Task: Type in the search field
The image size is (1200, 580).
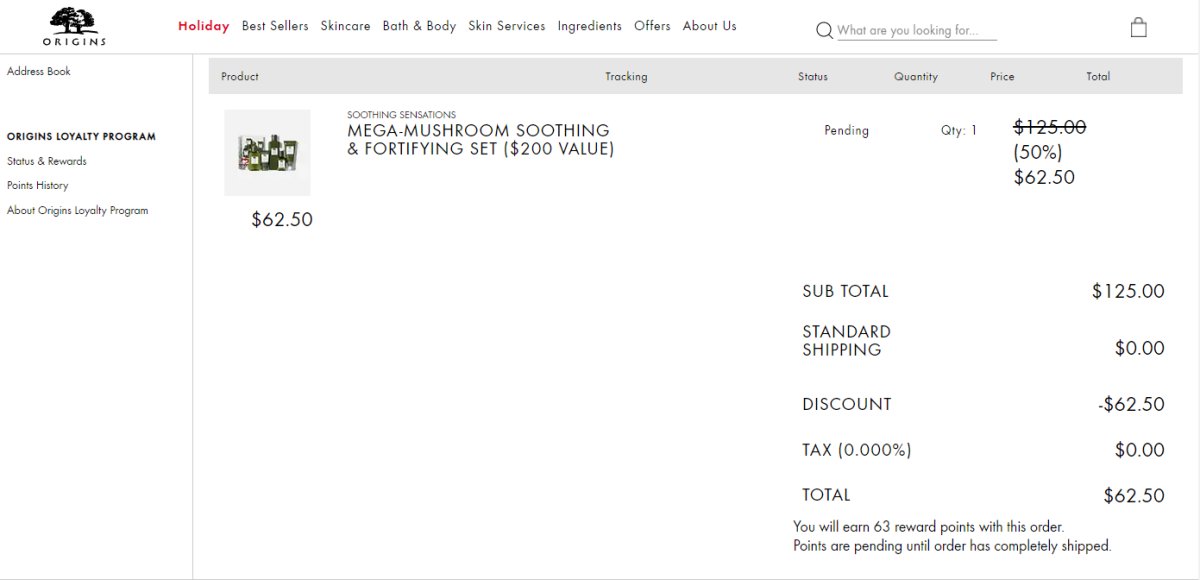Action: click(x=915, y=30)
